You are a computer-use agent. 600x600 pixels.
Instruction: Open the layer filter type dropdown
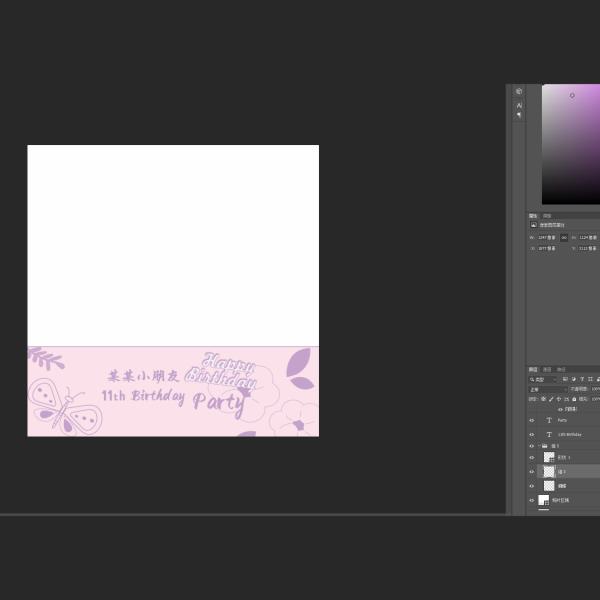544,379
